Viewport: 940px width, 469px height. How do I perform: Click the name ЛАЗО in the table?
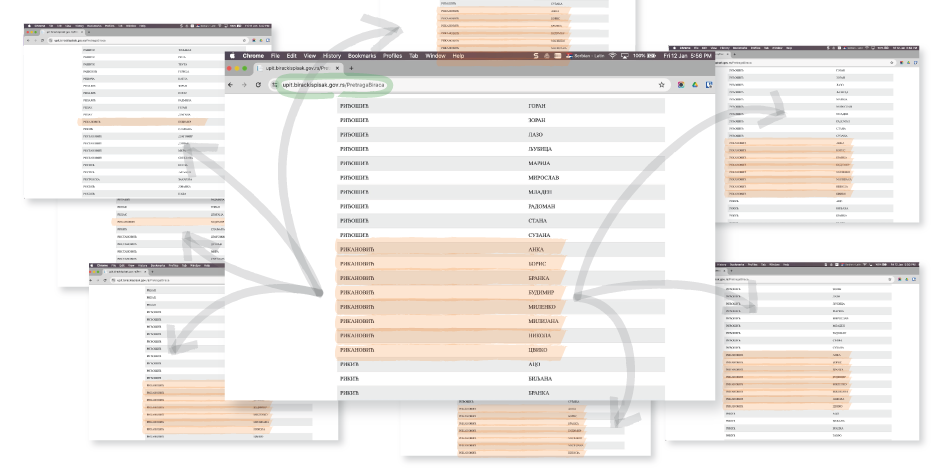click(x=535, y=135)
